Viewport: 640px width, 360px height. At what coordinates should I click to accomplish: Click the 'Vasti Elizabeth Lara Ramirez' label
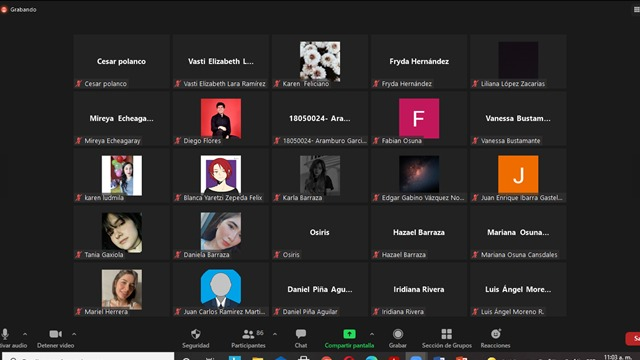[x=224, y=84]
